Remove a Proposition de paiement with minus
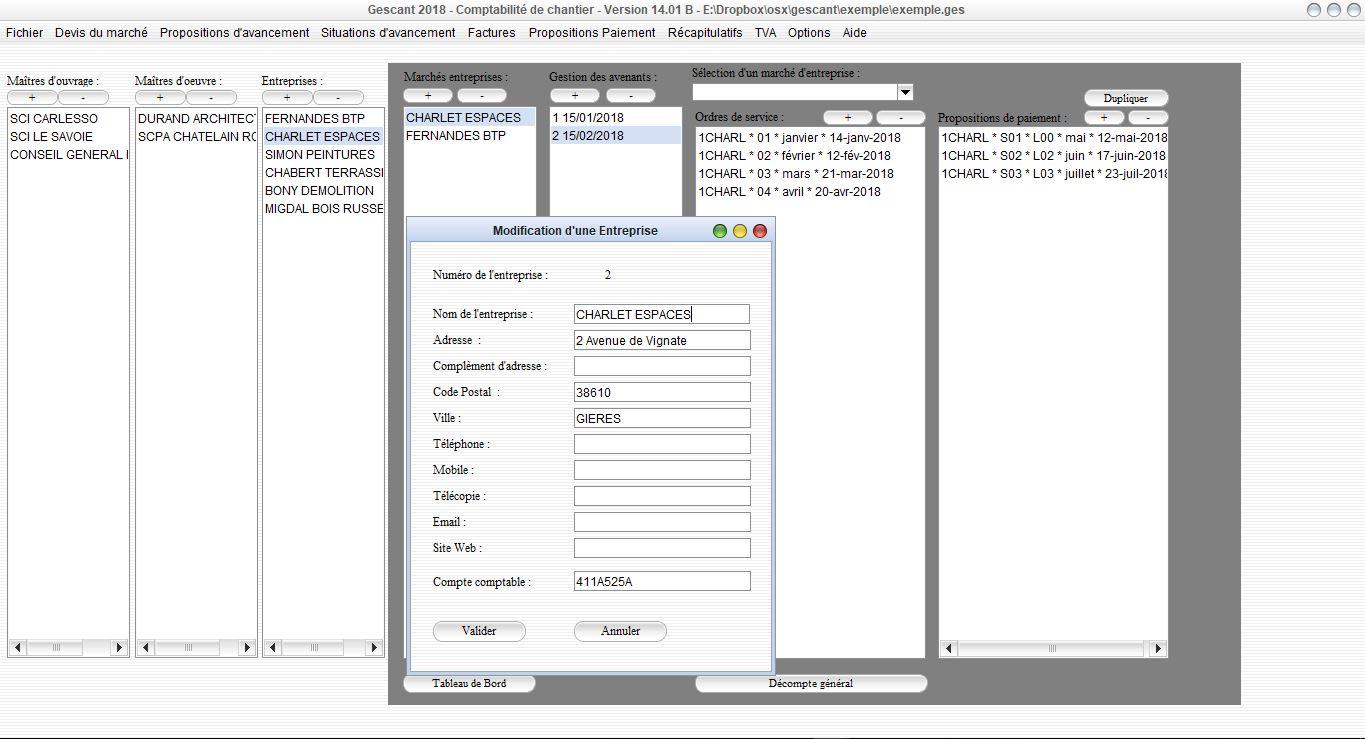Viewport: 1365px width, 739px height. click(x=1148, y=117)
